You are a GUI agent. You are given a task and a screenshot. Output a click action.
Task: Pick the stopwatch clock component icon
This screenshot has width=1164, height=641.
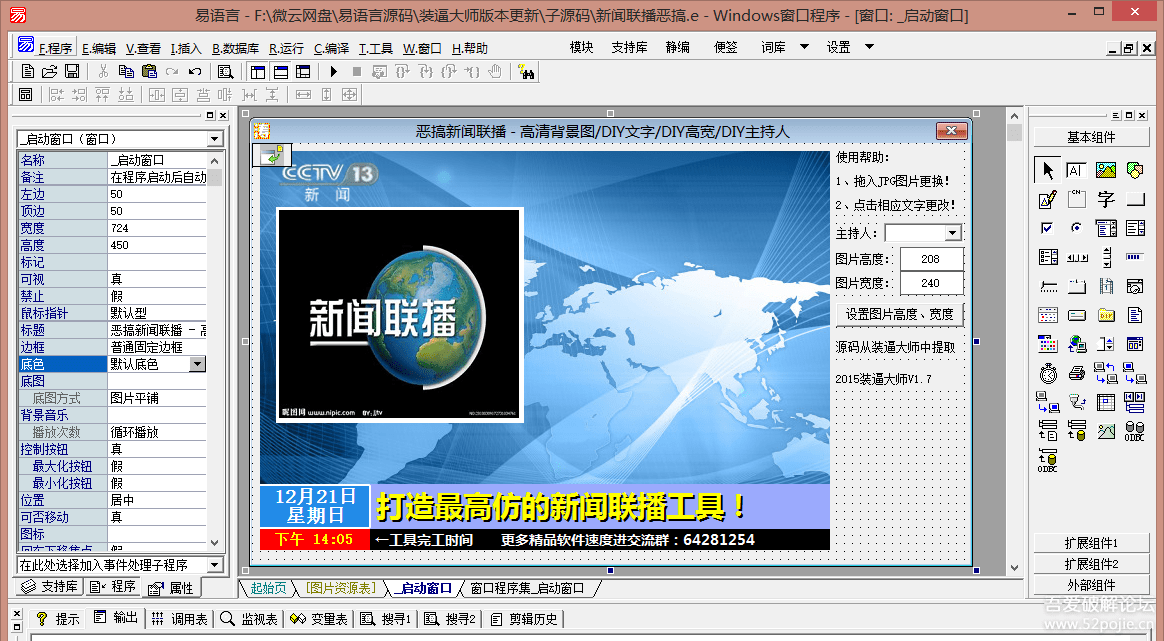1047,373
